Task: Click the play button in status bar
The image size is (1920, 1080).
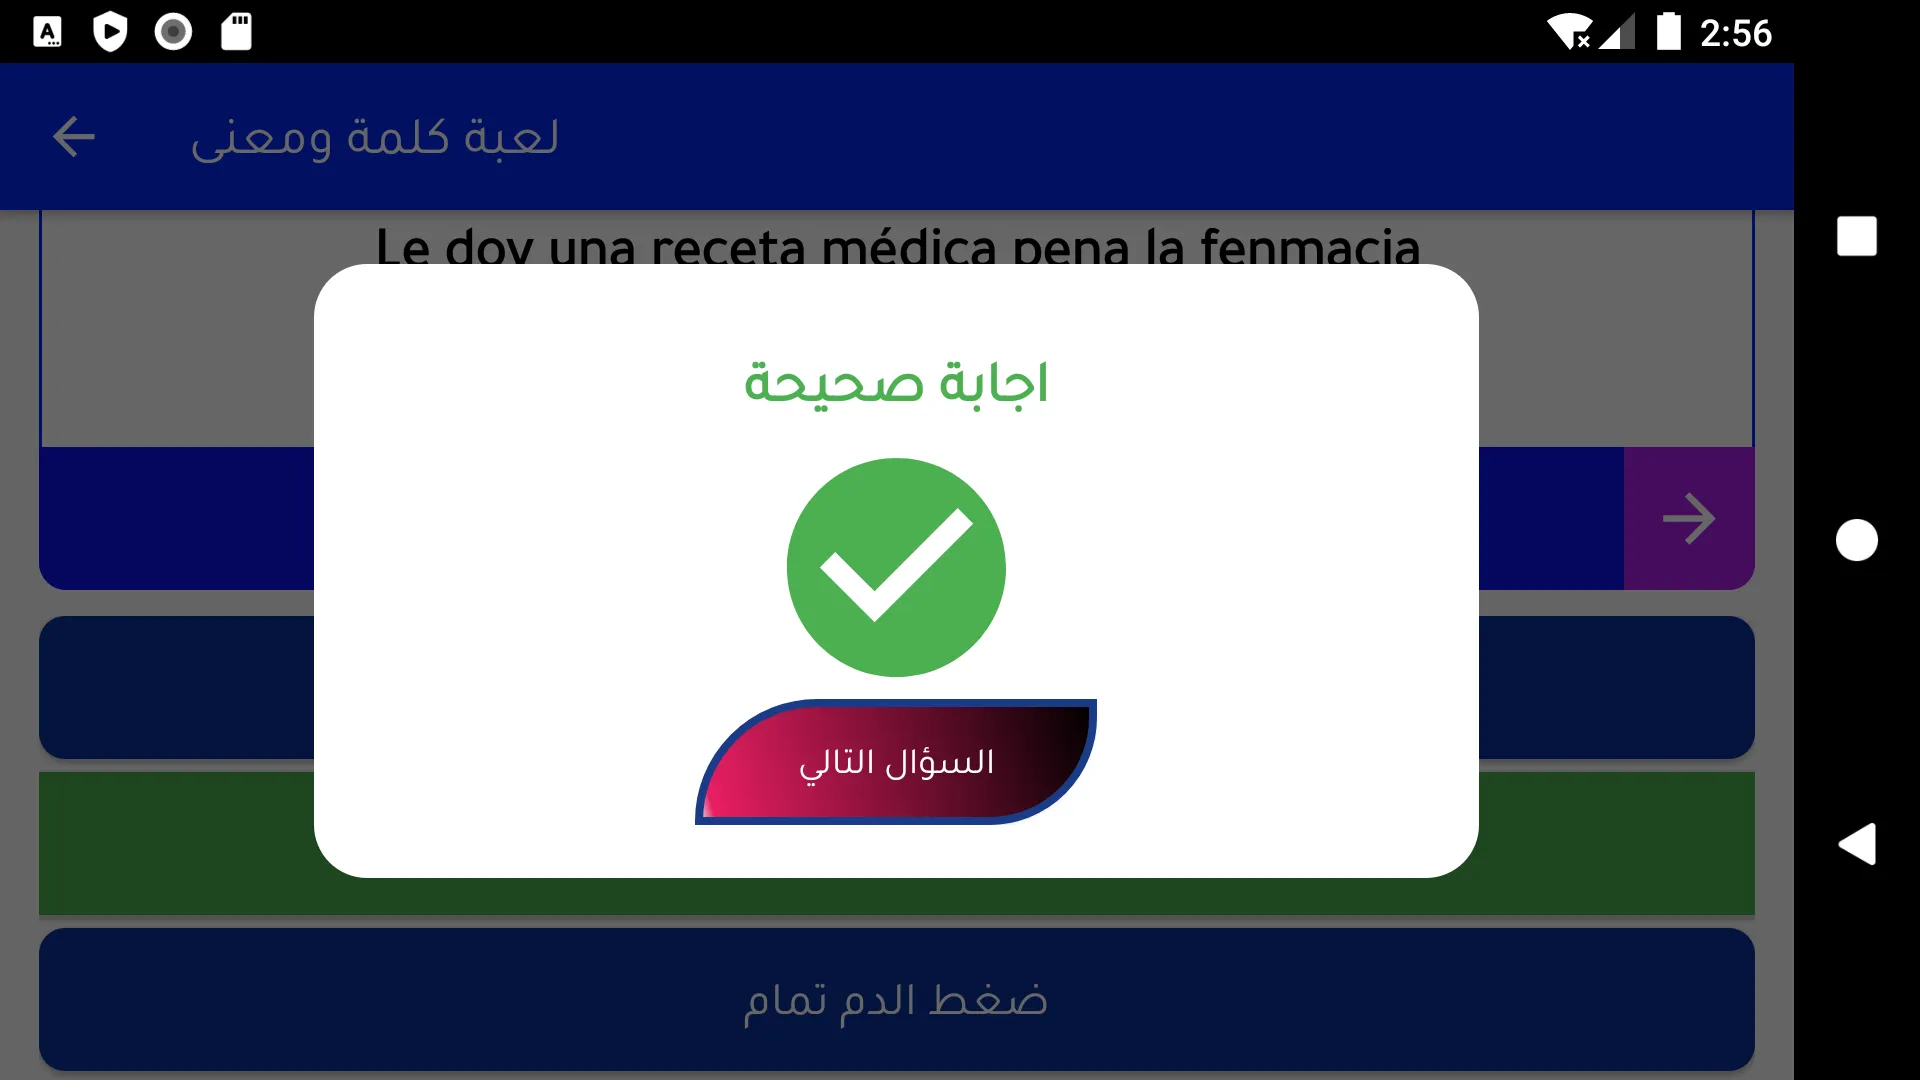Action: (x=109, y=29)
